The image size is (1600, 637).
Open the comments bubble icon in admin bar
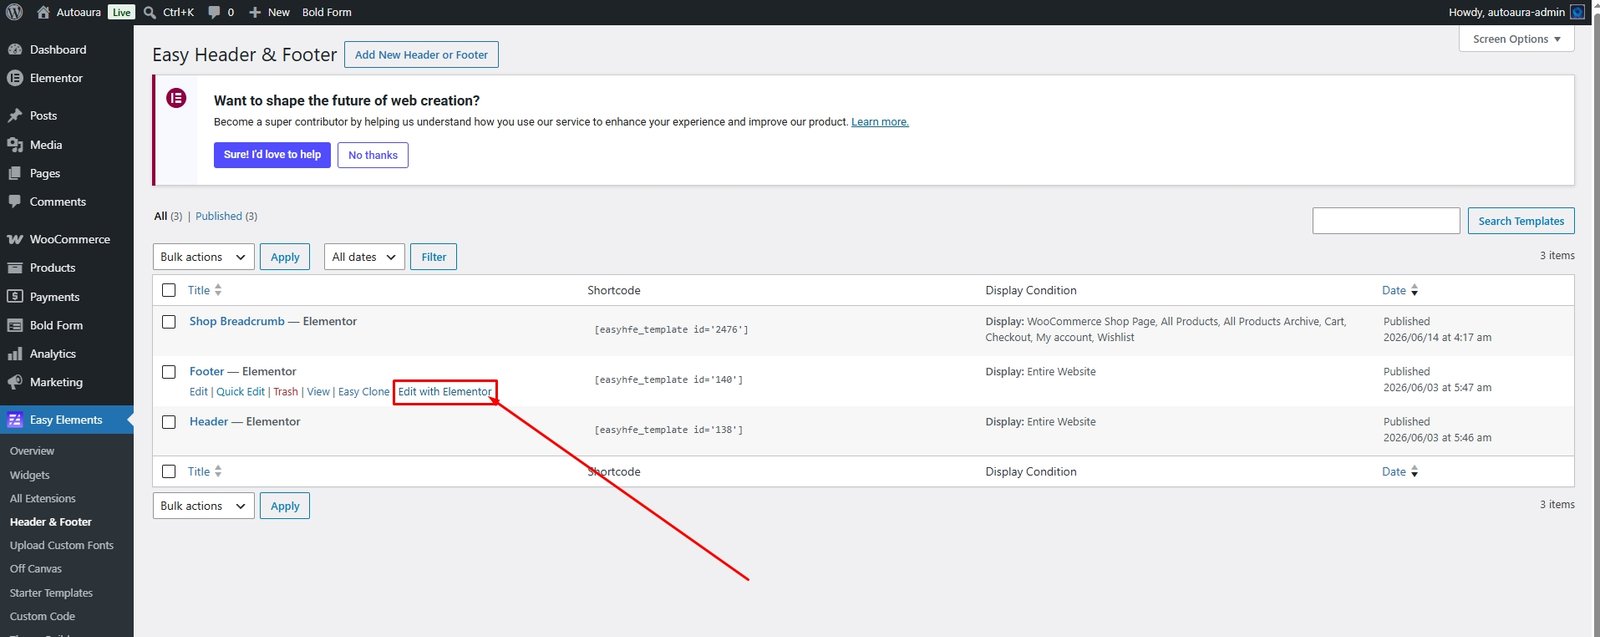(x=214, y=12)
